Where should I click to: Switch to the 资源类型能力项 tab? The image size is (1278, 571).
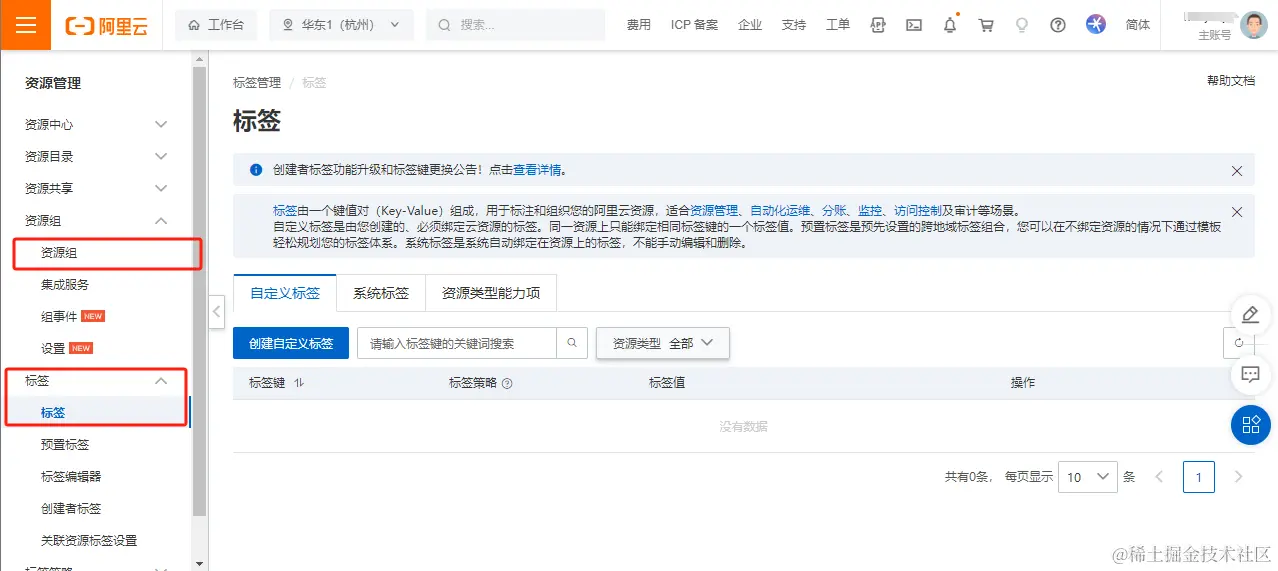coord(491,293)
